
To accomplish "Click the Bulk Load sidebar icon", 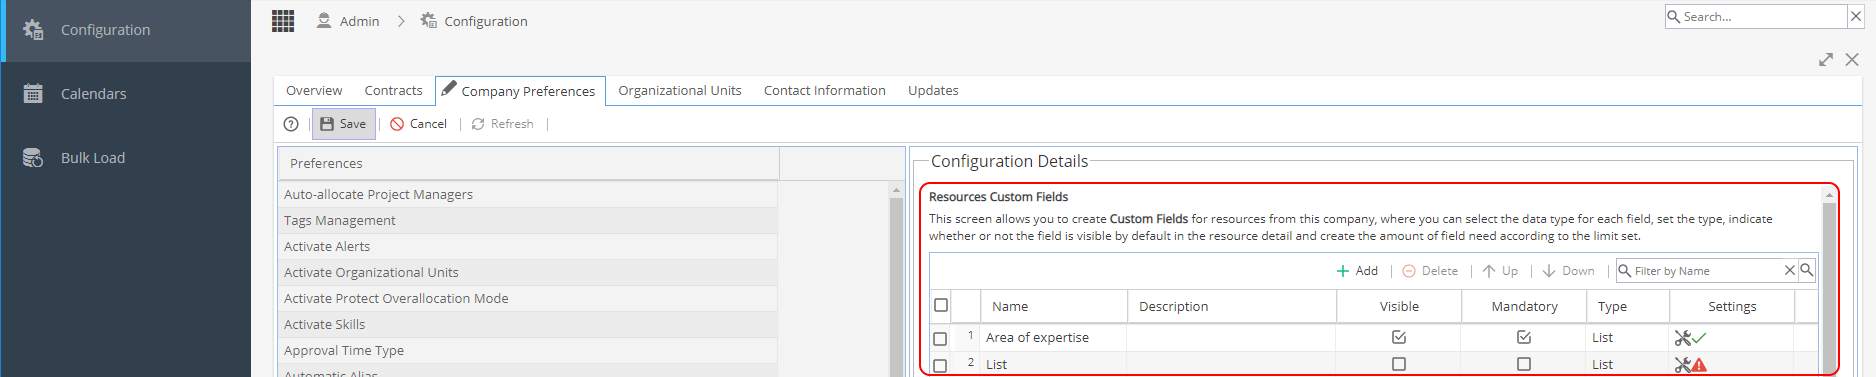I will 33,158.
